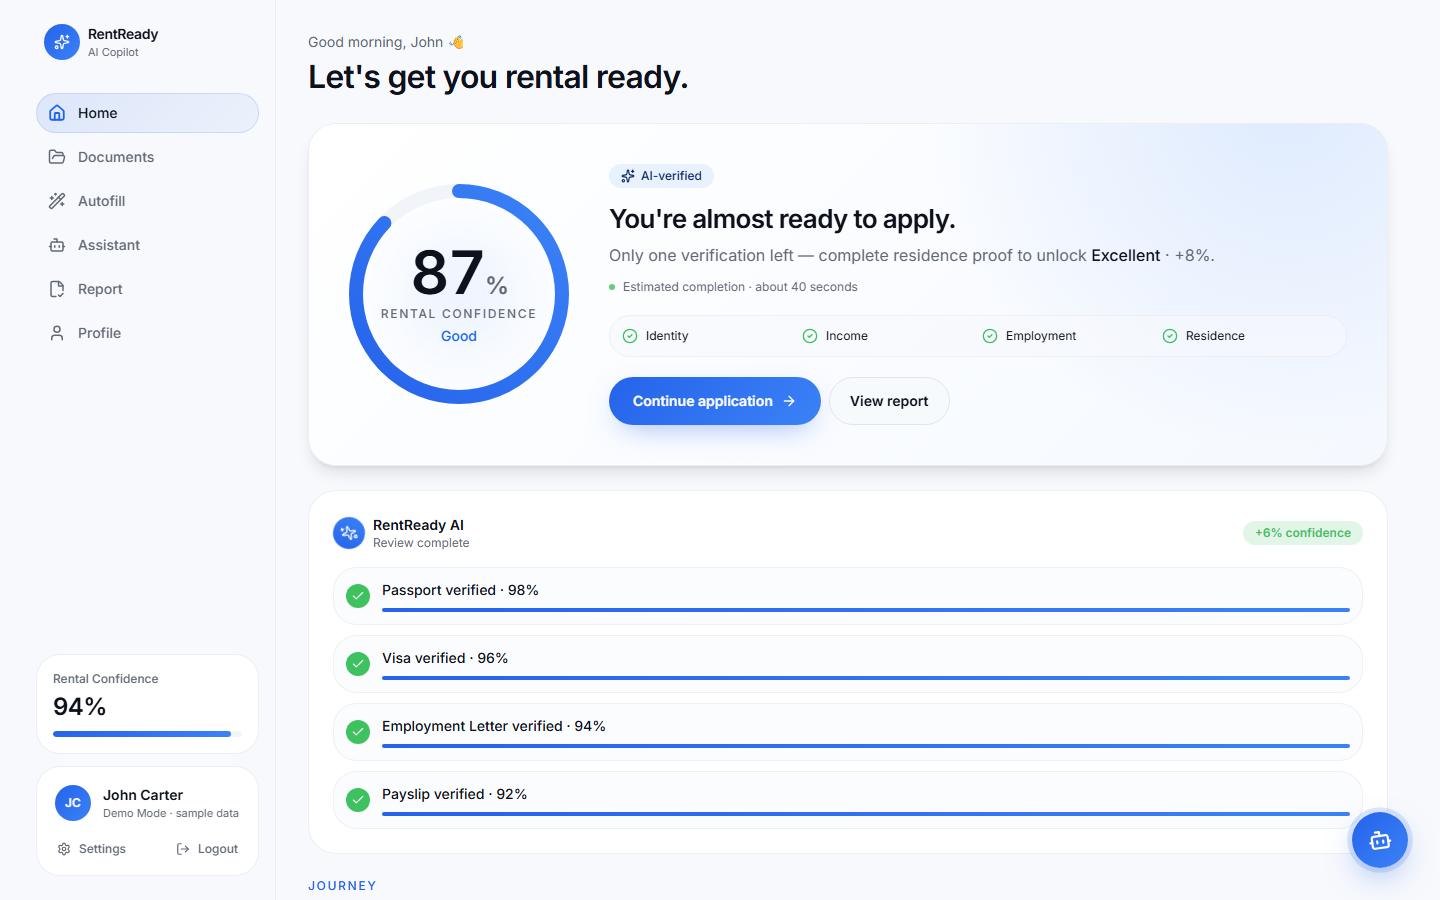Click the Income check circle icon
This screenshot has width=1440, height=900.
tap(810, 336)
